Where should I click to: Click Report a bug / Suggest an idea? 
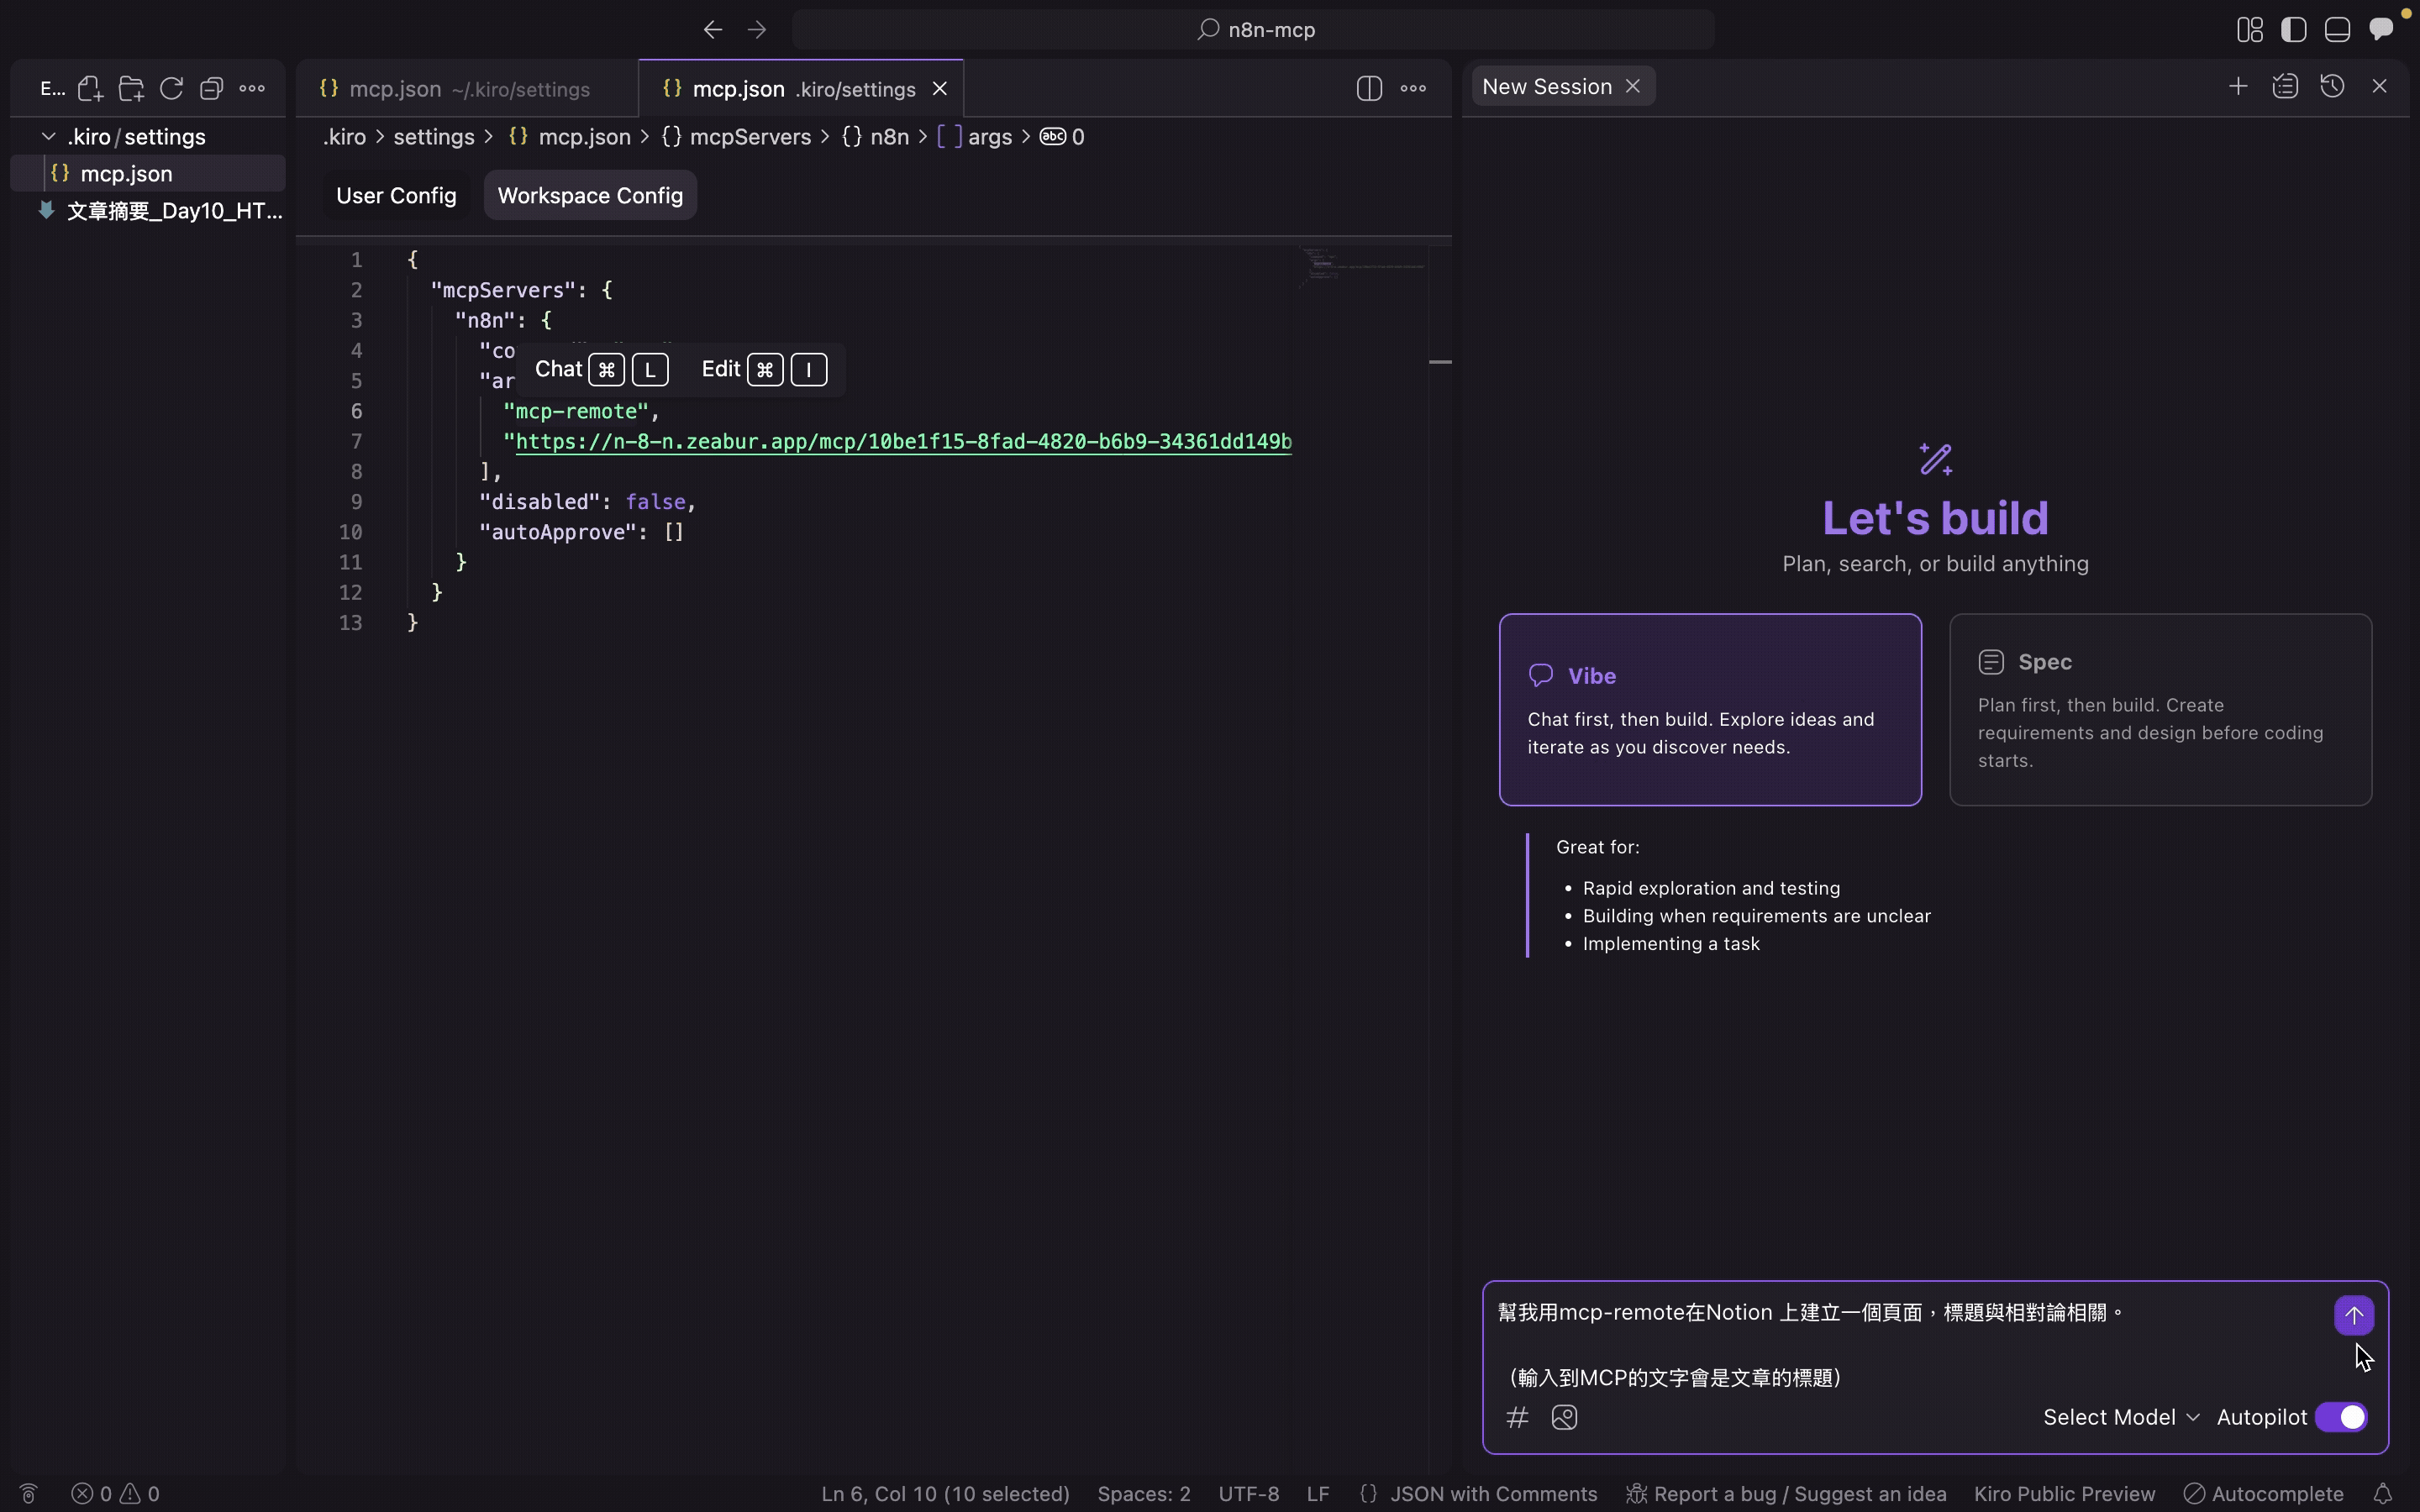click(1786, 1494)
